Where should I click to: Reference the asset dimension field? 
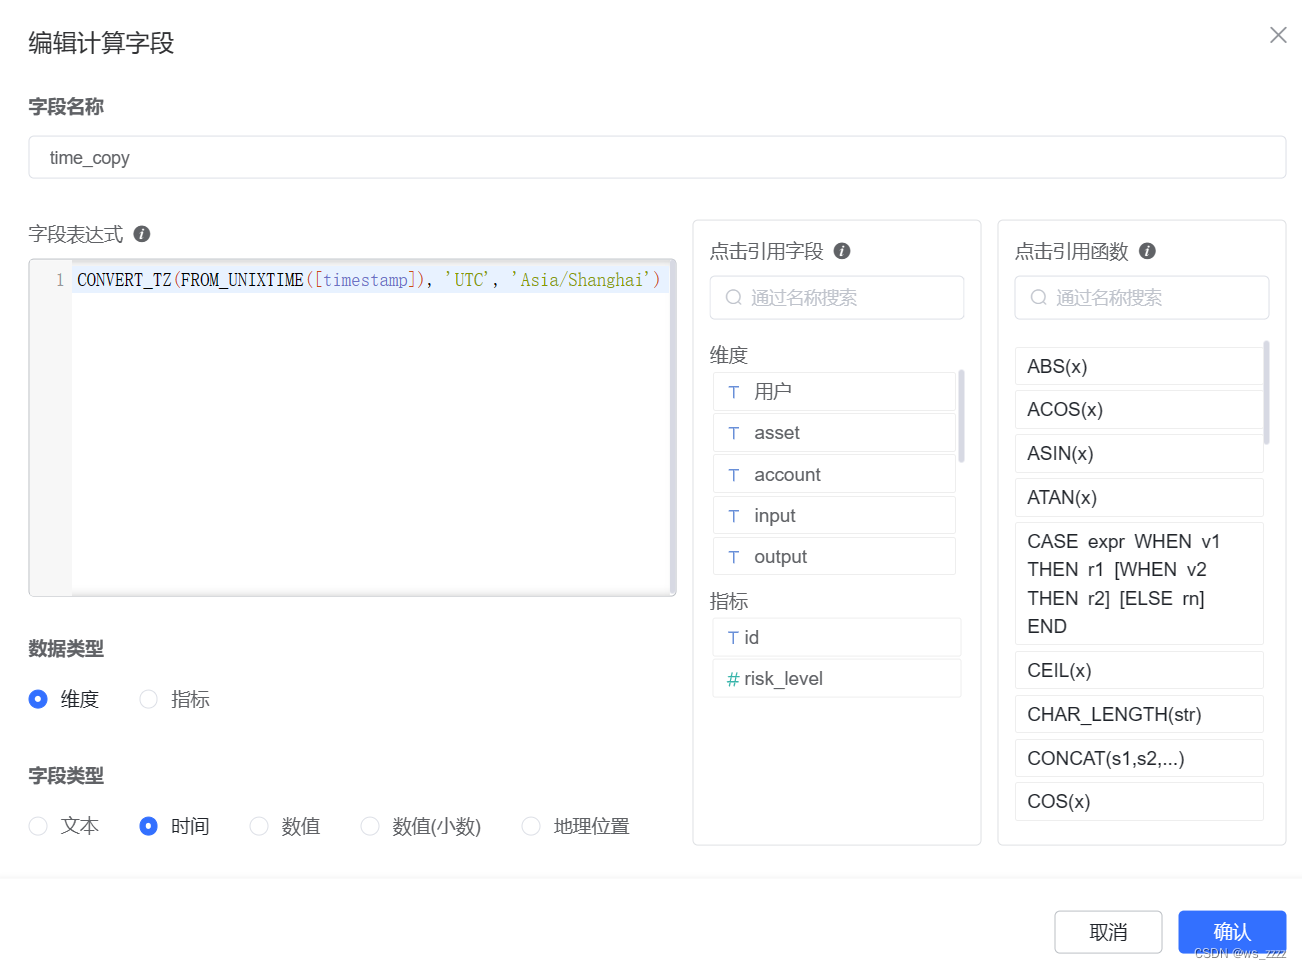tap(834, 432)
